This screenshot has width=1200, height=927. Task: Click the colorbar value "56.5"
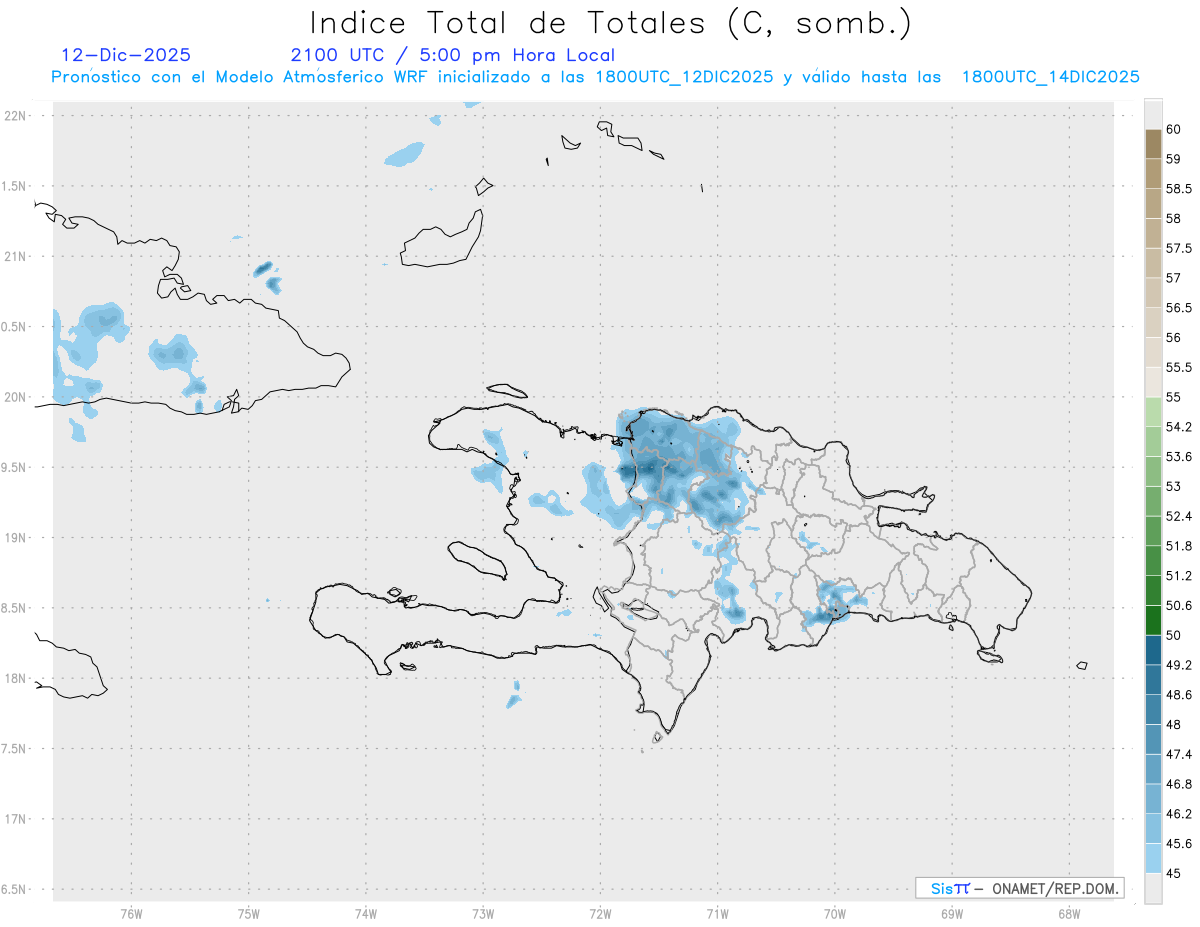1178,308
